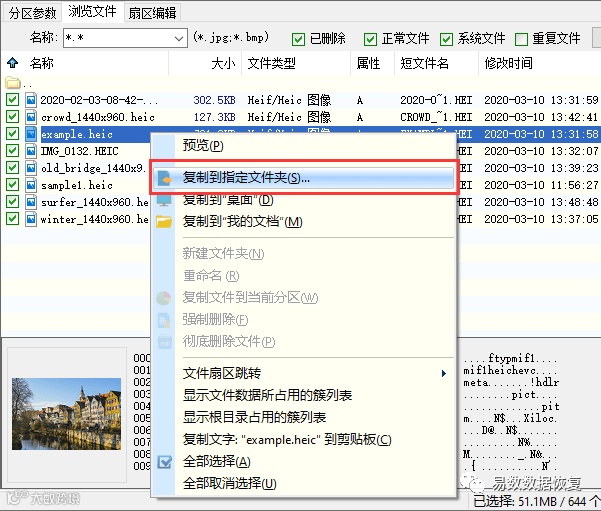
Task: Enable the 重复文件 (duplicate files) checkbox
Action: pyautogui.click(x=521, y=39)
